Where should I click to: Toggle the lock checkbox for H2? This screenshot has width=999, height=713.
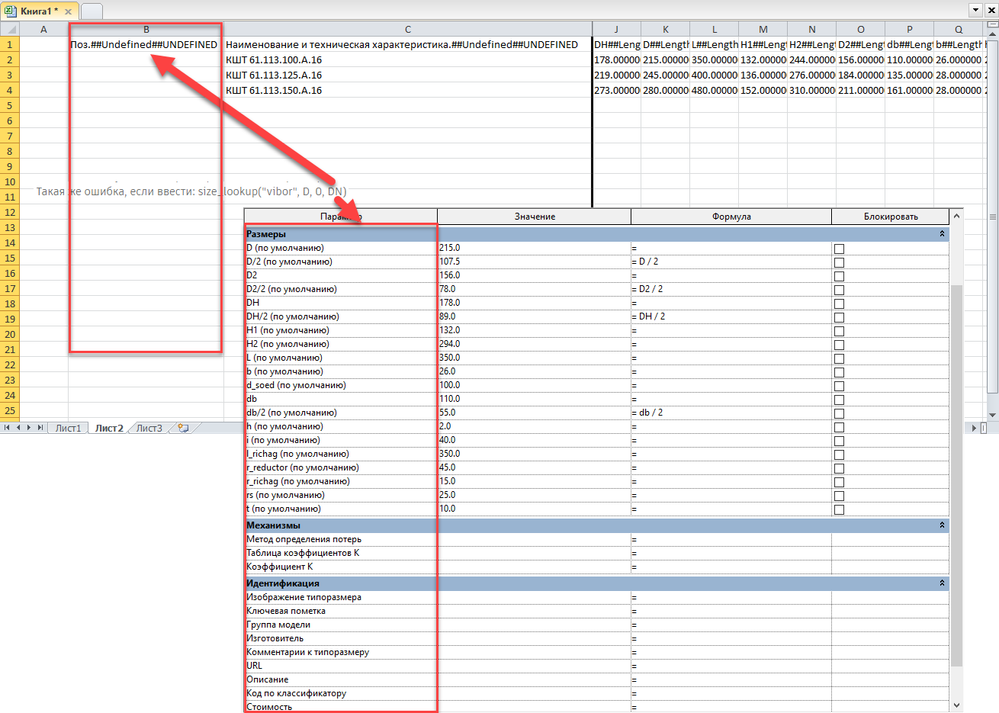839,345
